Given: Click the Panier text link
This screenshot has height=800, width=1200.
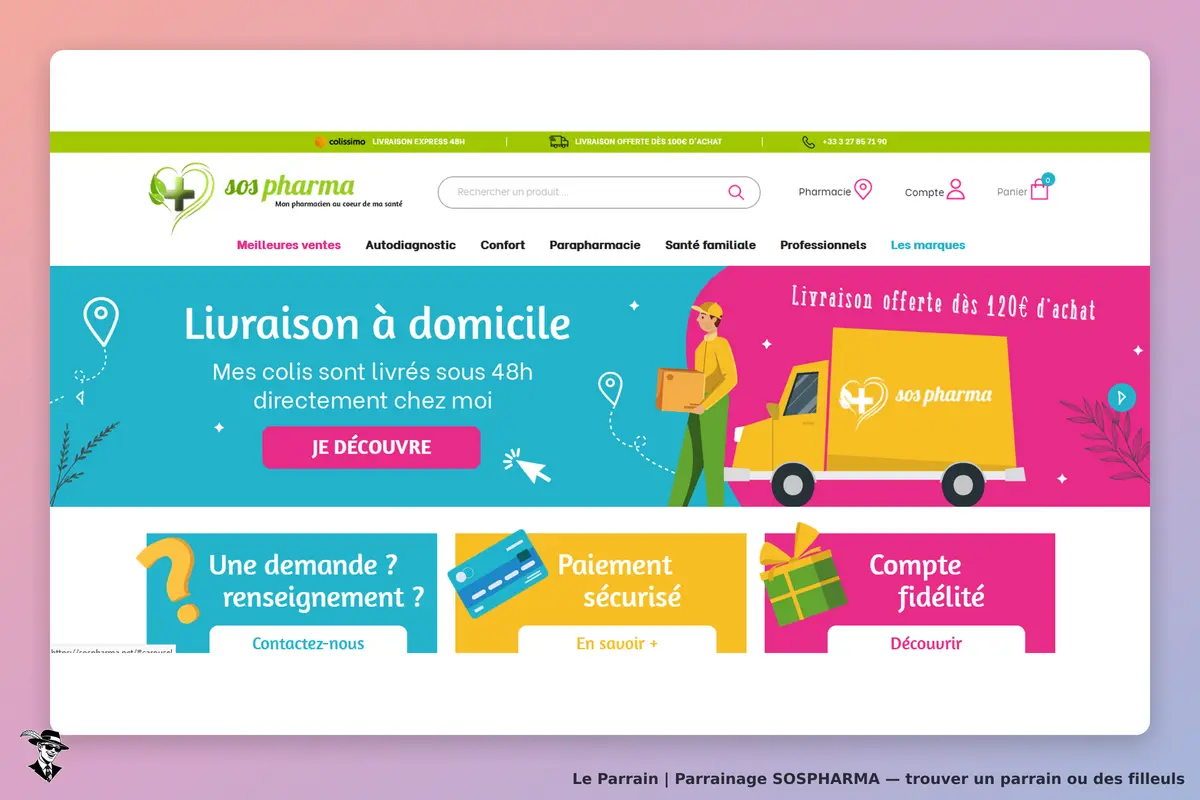Looking at the screenshot, I should coord(1012,192).
